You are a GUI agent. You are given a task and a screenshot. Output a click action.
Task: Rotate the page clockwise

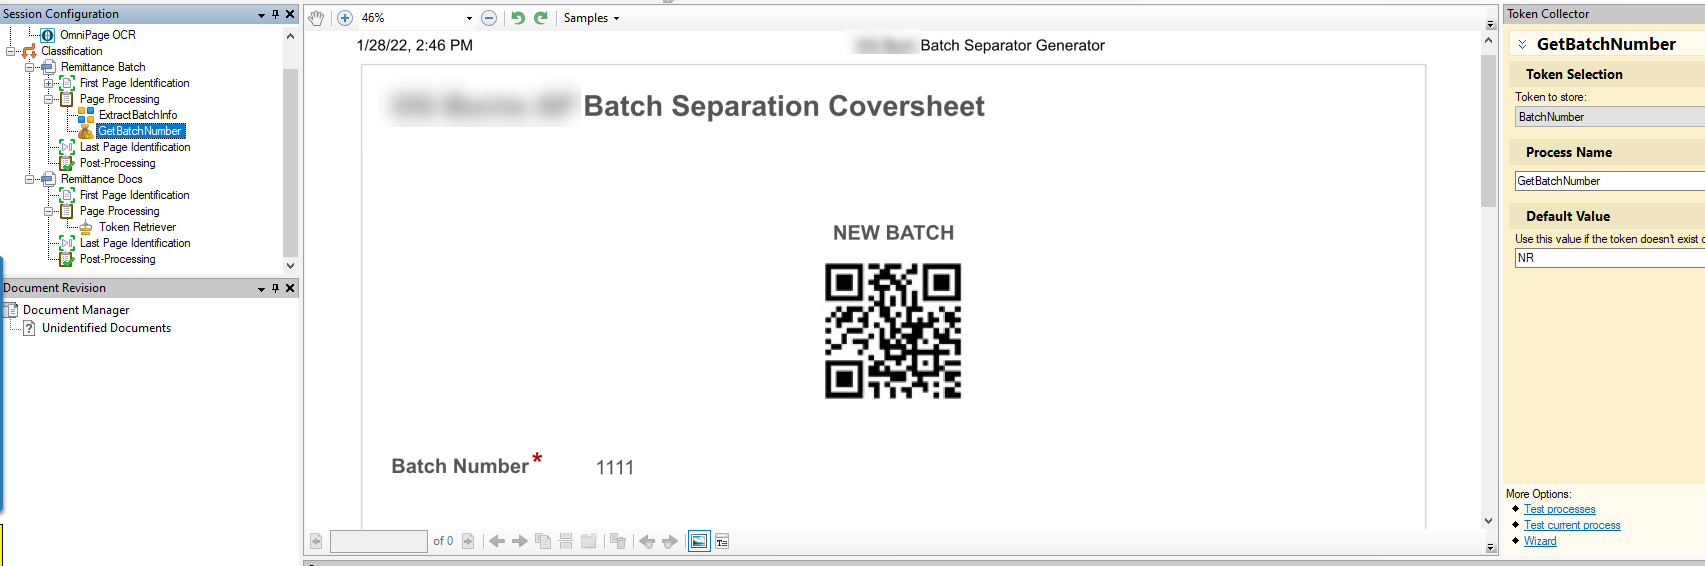coord(541,18)
